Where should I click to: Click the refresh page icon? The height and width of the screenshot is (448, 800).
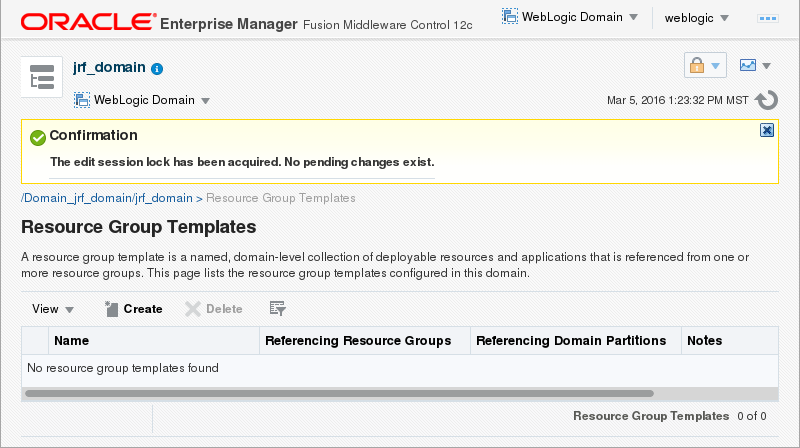(x=767, y=100)
